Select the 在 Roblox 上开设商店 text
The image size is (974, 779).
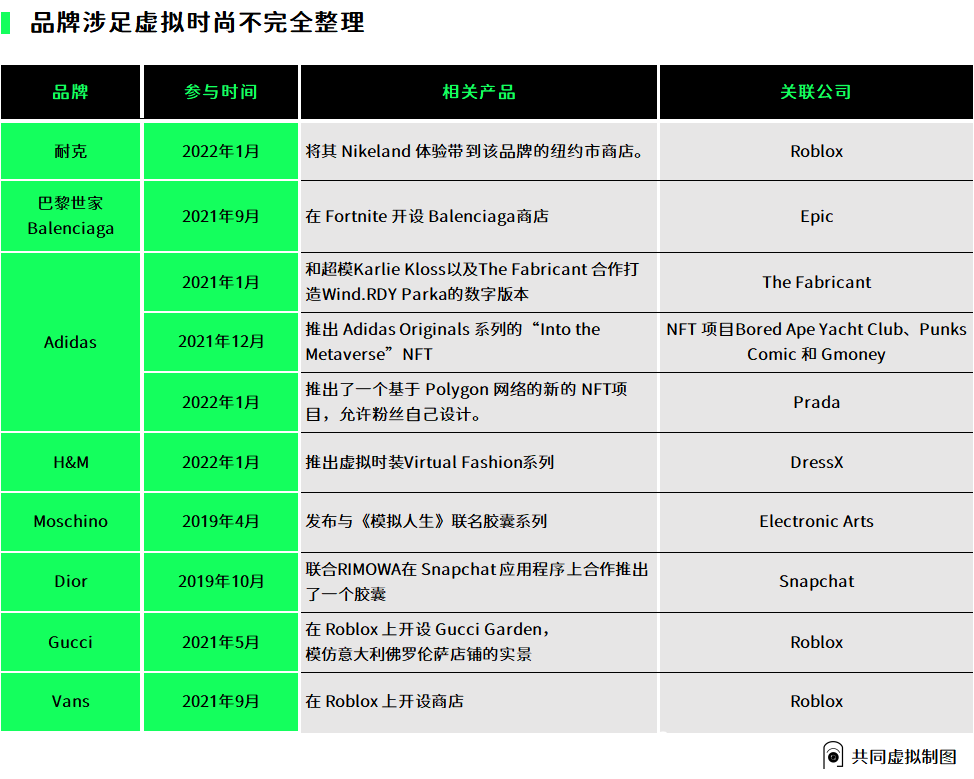[x=385, y=701]
